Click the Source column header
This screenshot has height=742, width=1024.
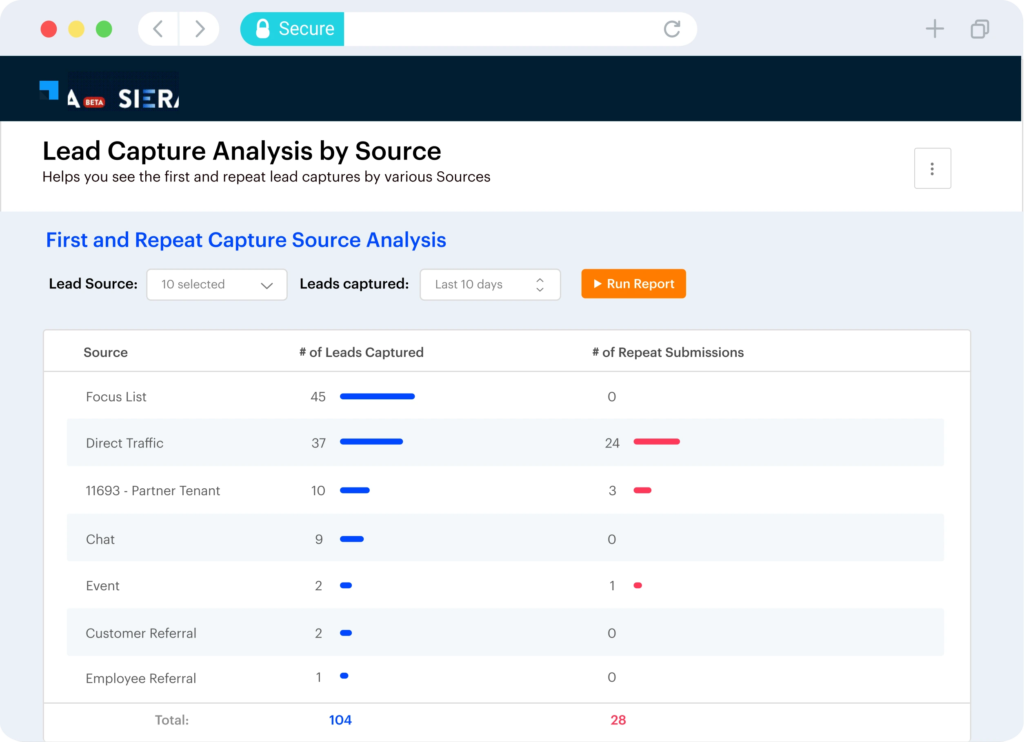106,352
